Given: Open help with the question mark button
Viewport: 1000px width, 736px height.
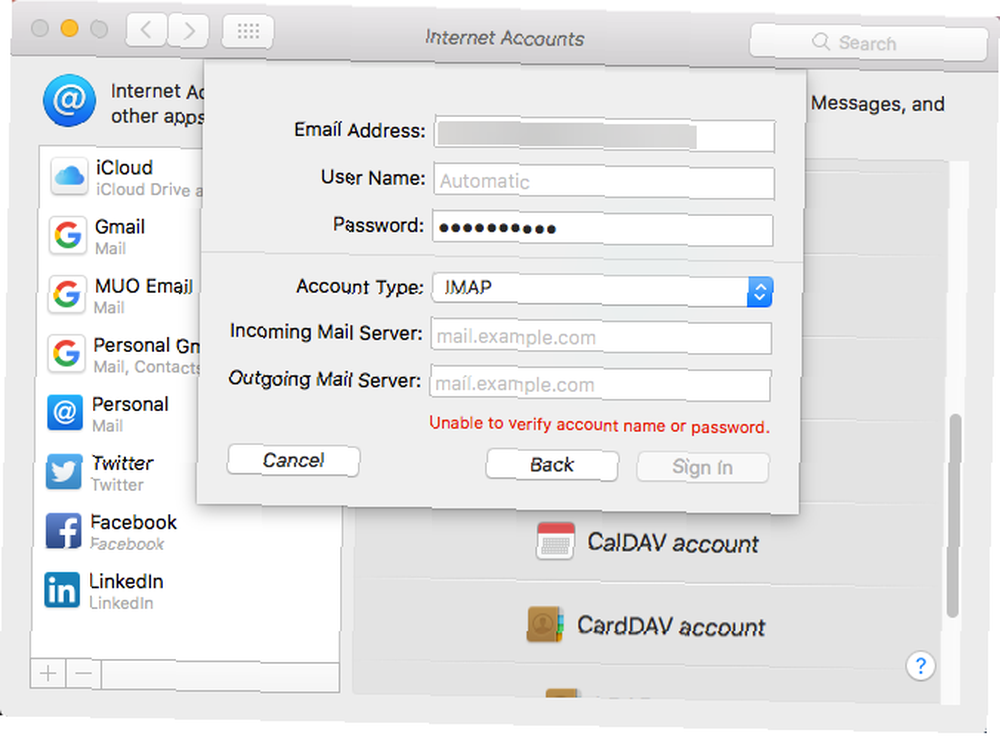Looking at the screenshot, I should coord(920,666).
